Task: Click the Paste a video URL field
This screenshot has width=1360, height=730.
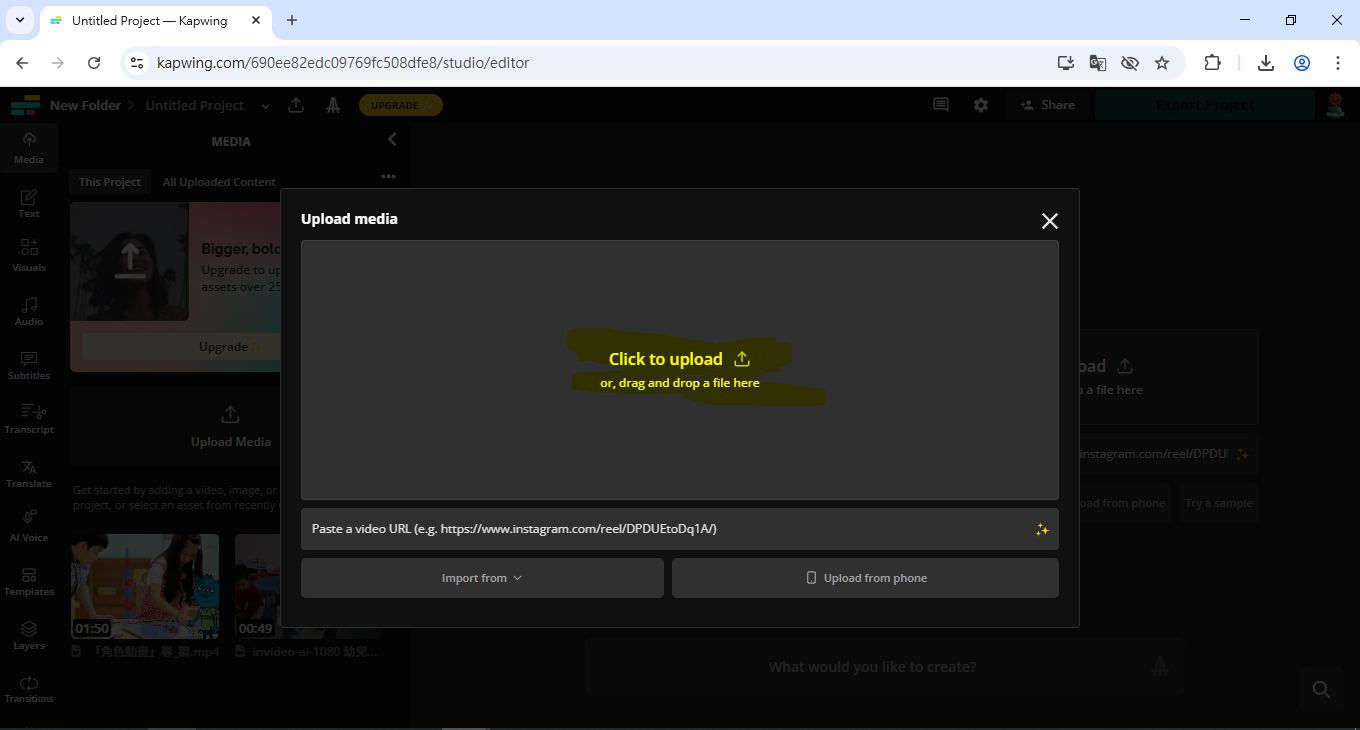Action: click(x=665, y=529)
